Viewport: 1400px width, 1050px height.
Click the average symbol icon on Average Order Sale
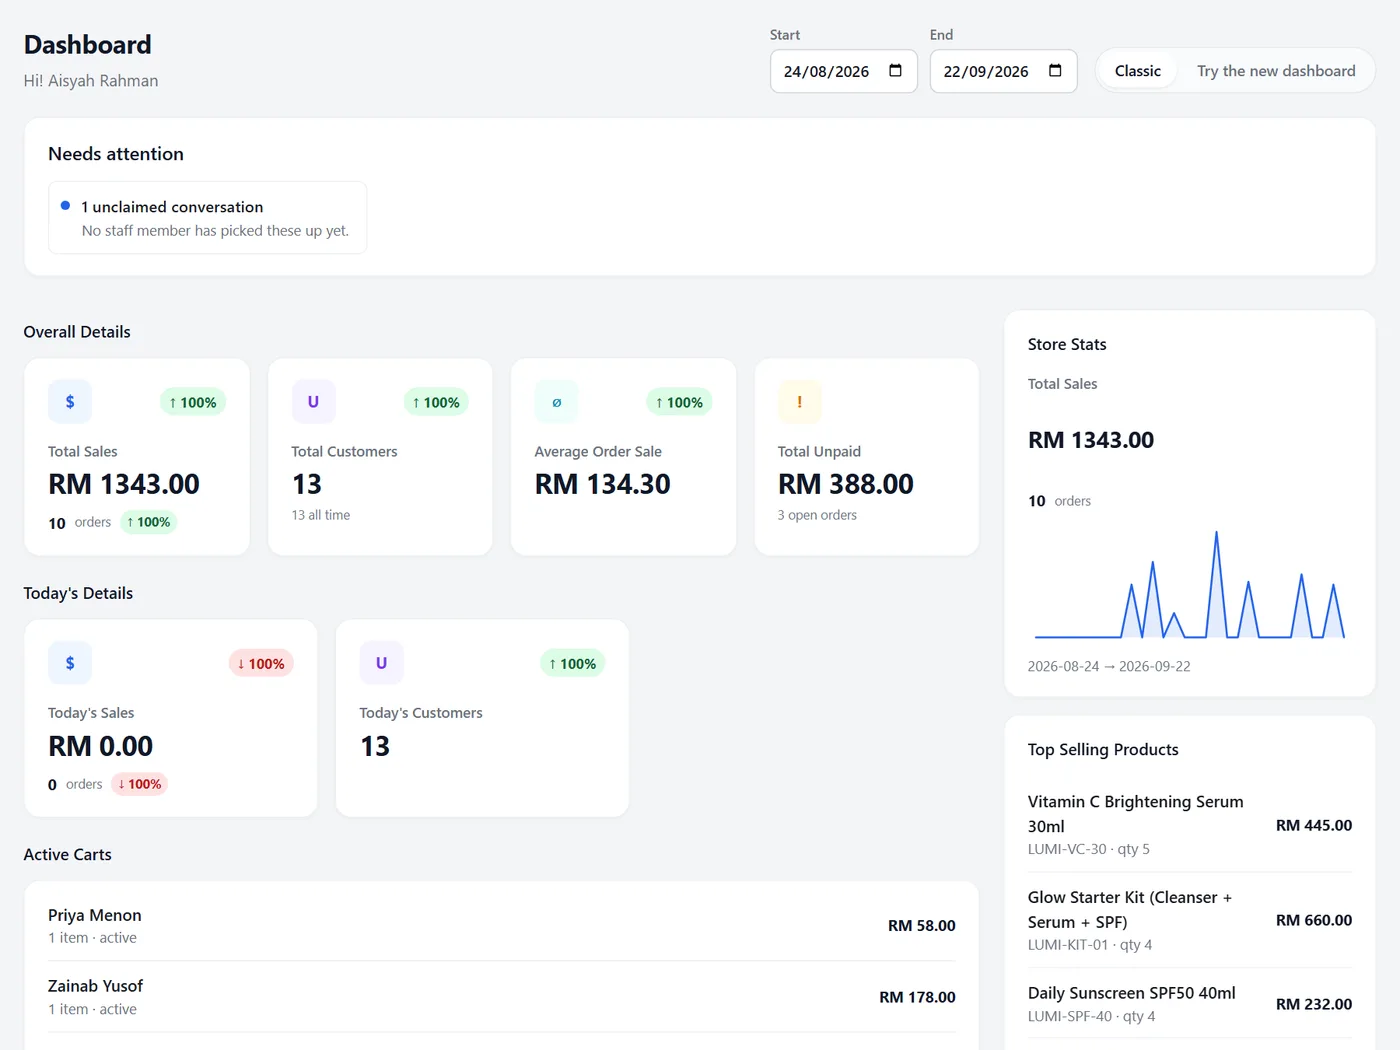pos(557,402)
